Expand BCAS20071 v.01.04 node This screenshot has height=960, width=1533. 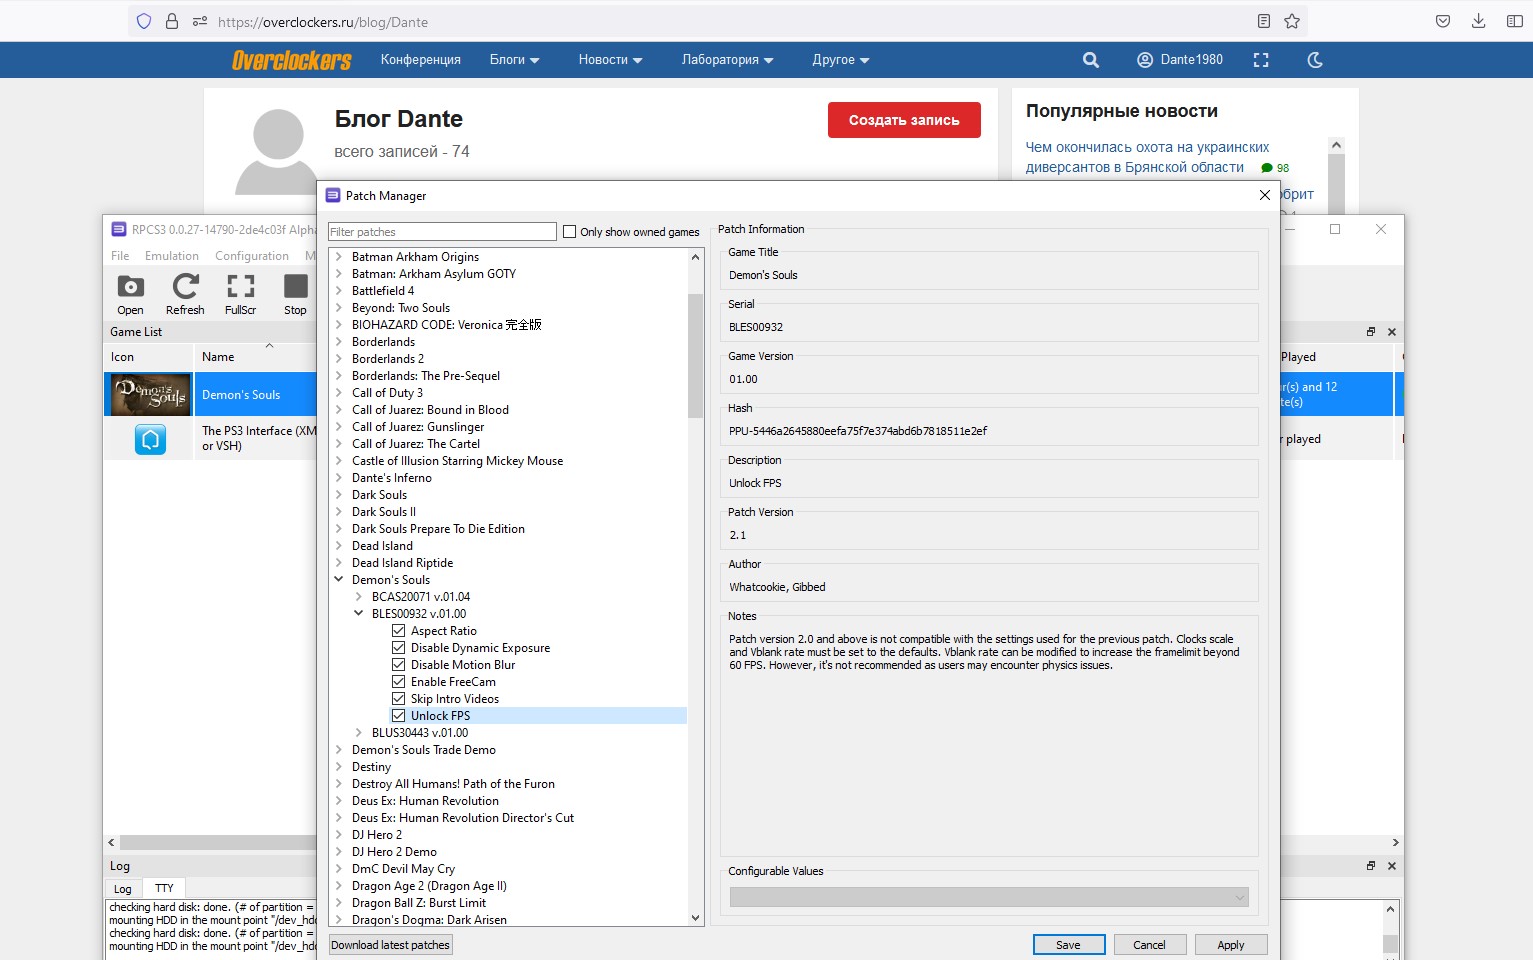[359, 597]
